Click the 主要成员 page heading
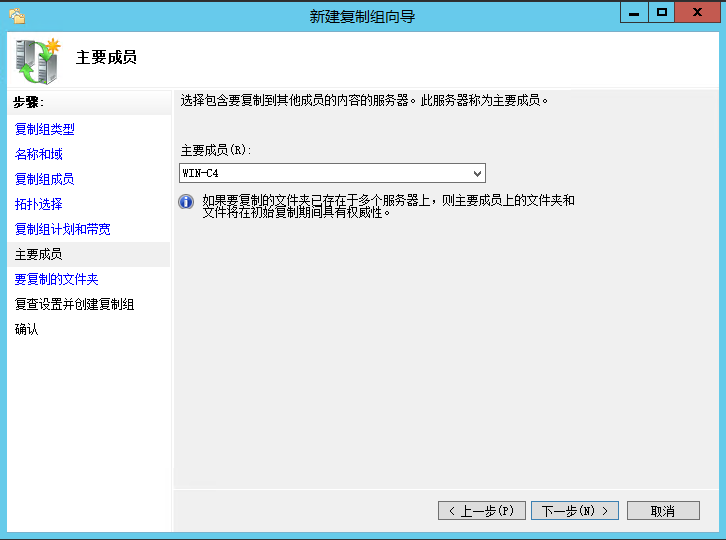This screenshot has width=726, height=540. click(x=106, y=57)
